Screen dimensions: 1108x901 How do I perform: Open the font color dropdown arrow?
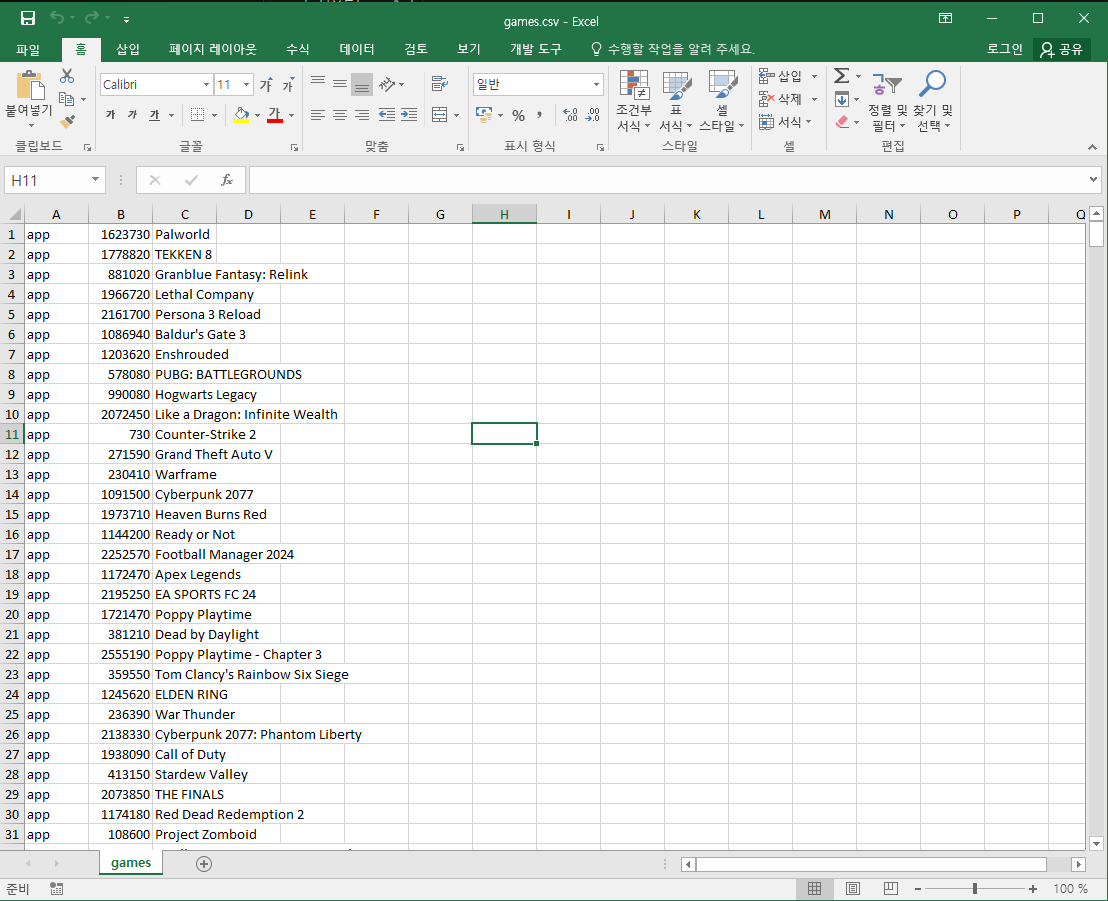pyautogui.click(x=291, y=115)
